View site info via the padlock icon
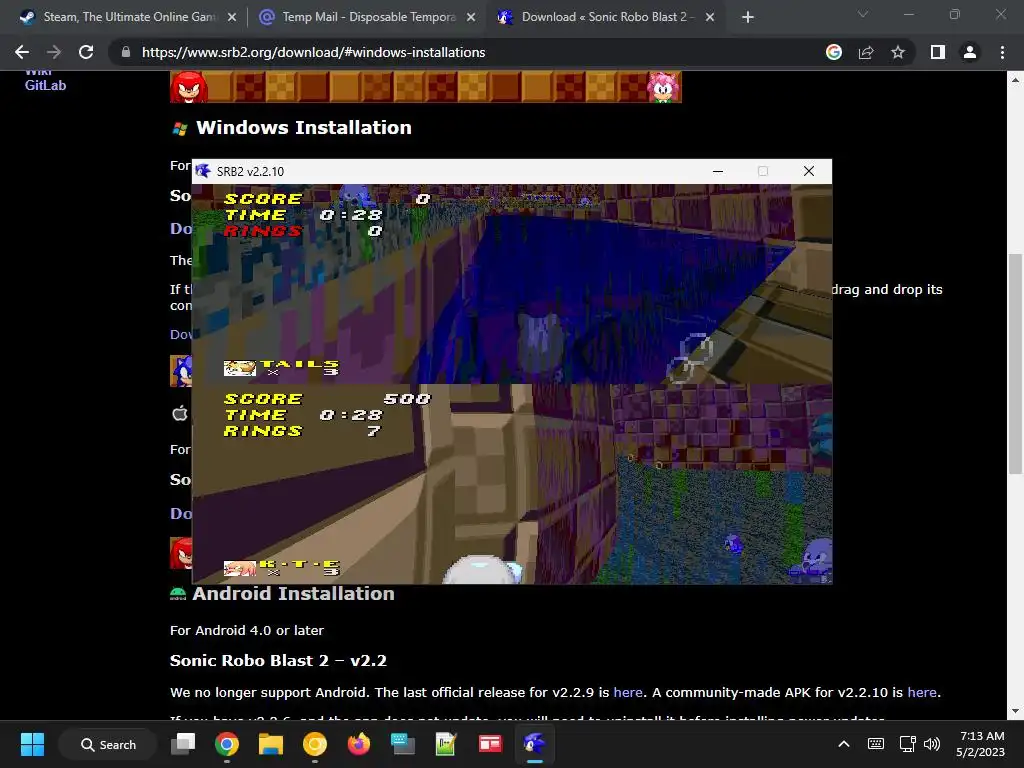The image size is (1024, 768). [126, 52]
